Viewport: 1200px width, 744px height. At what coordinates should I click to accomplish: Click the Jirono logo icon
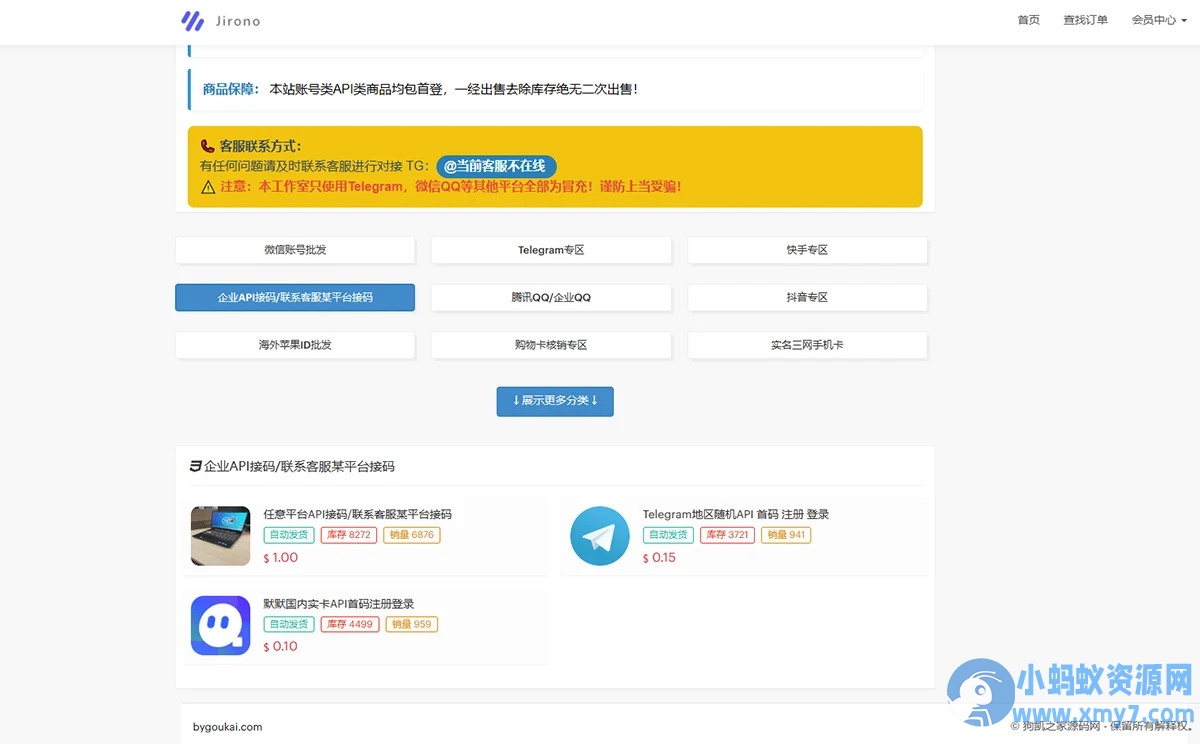tap(193, 20)
